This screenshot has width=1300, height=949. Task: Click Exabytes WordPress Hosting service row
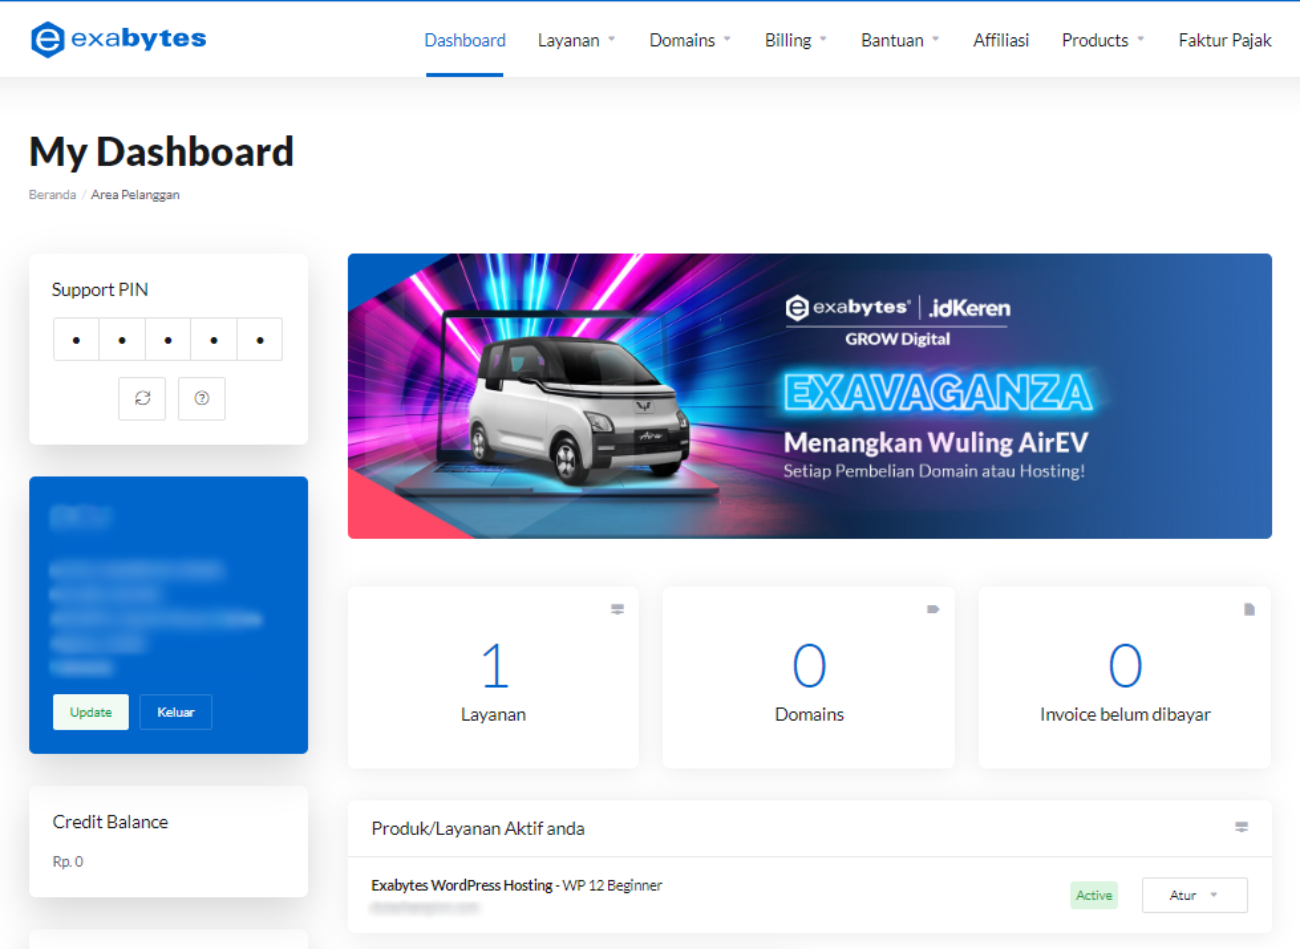pos(810,895)
